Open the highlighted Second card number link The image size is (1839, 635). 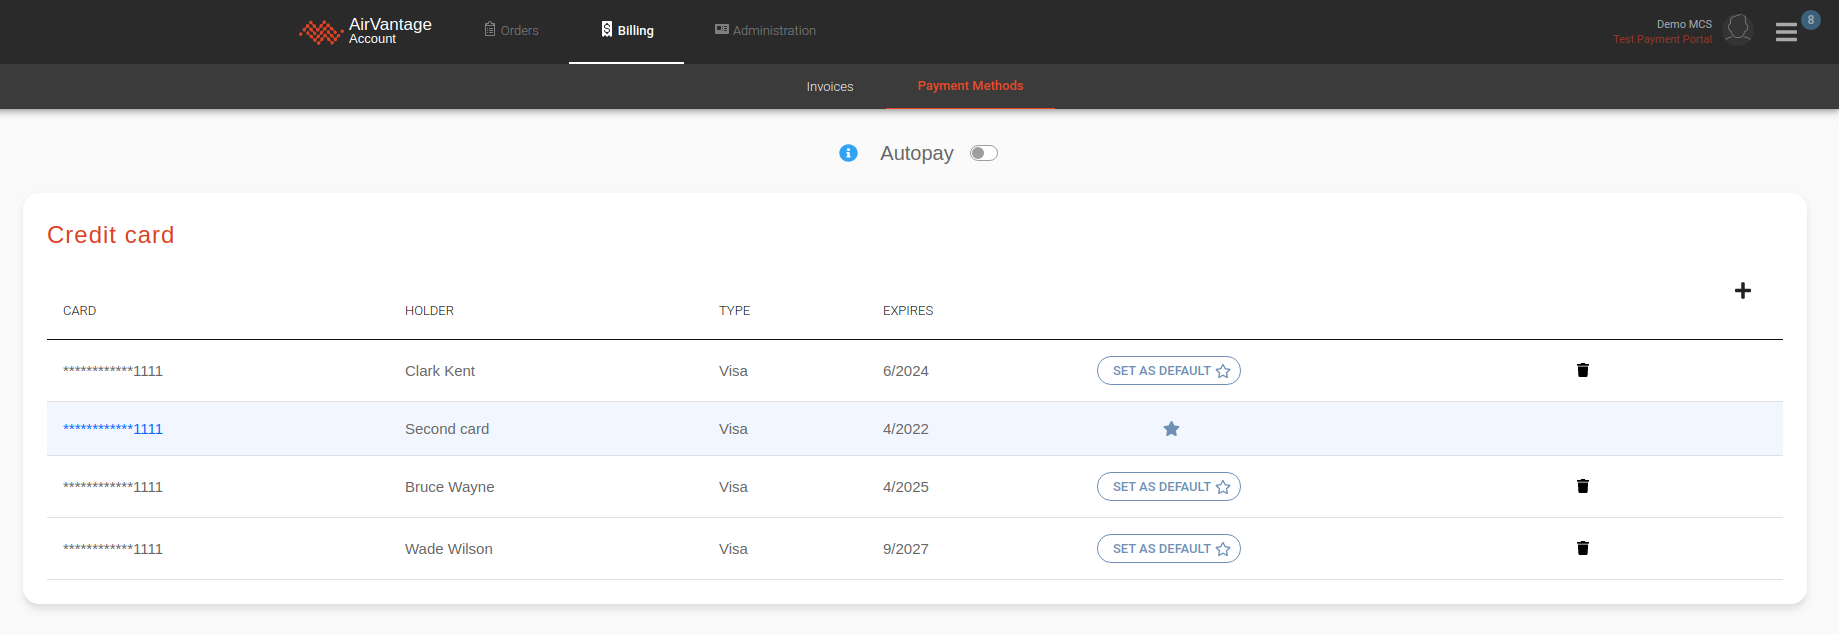tap(113, 429)
